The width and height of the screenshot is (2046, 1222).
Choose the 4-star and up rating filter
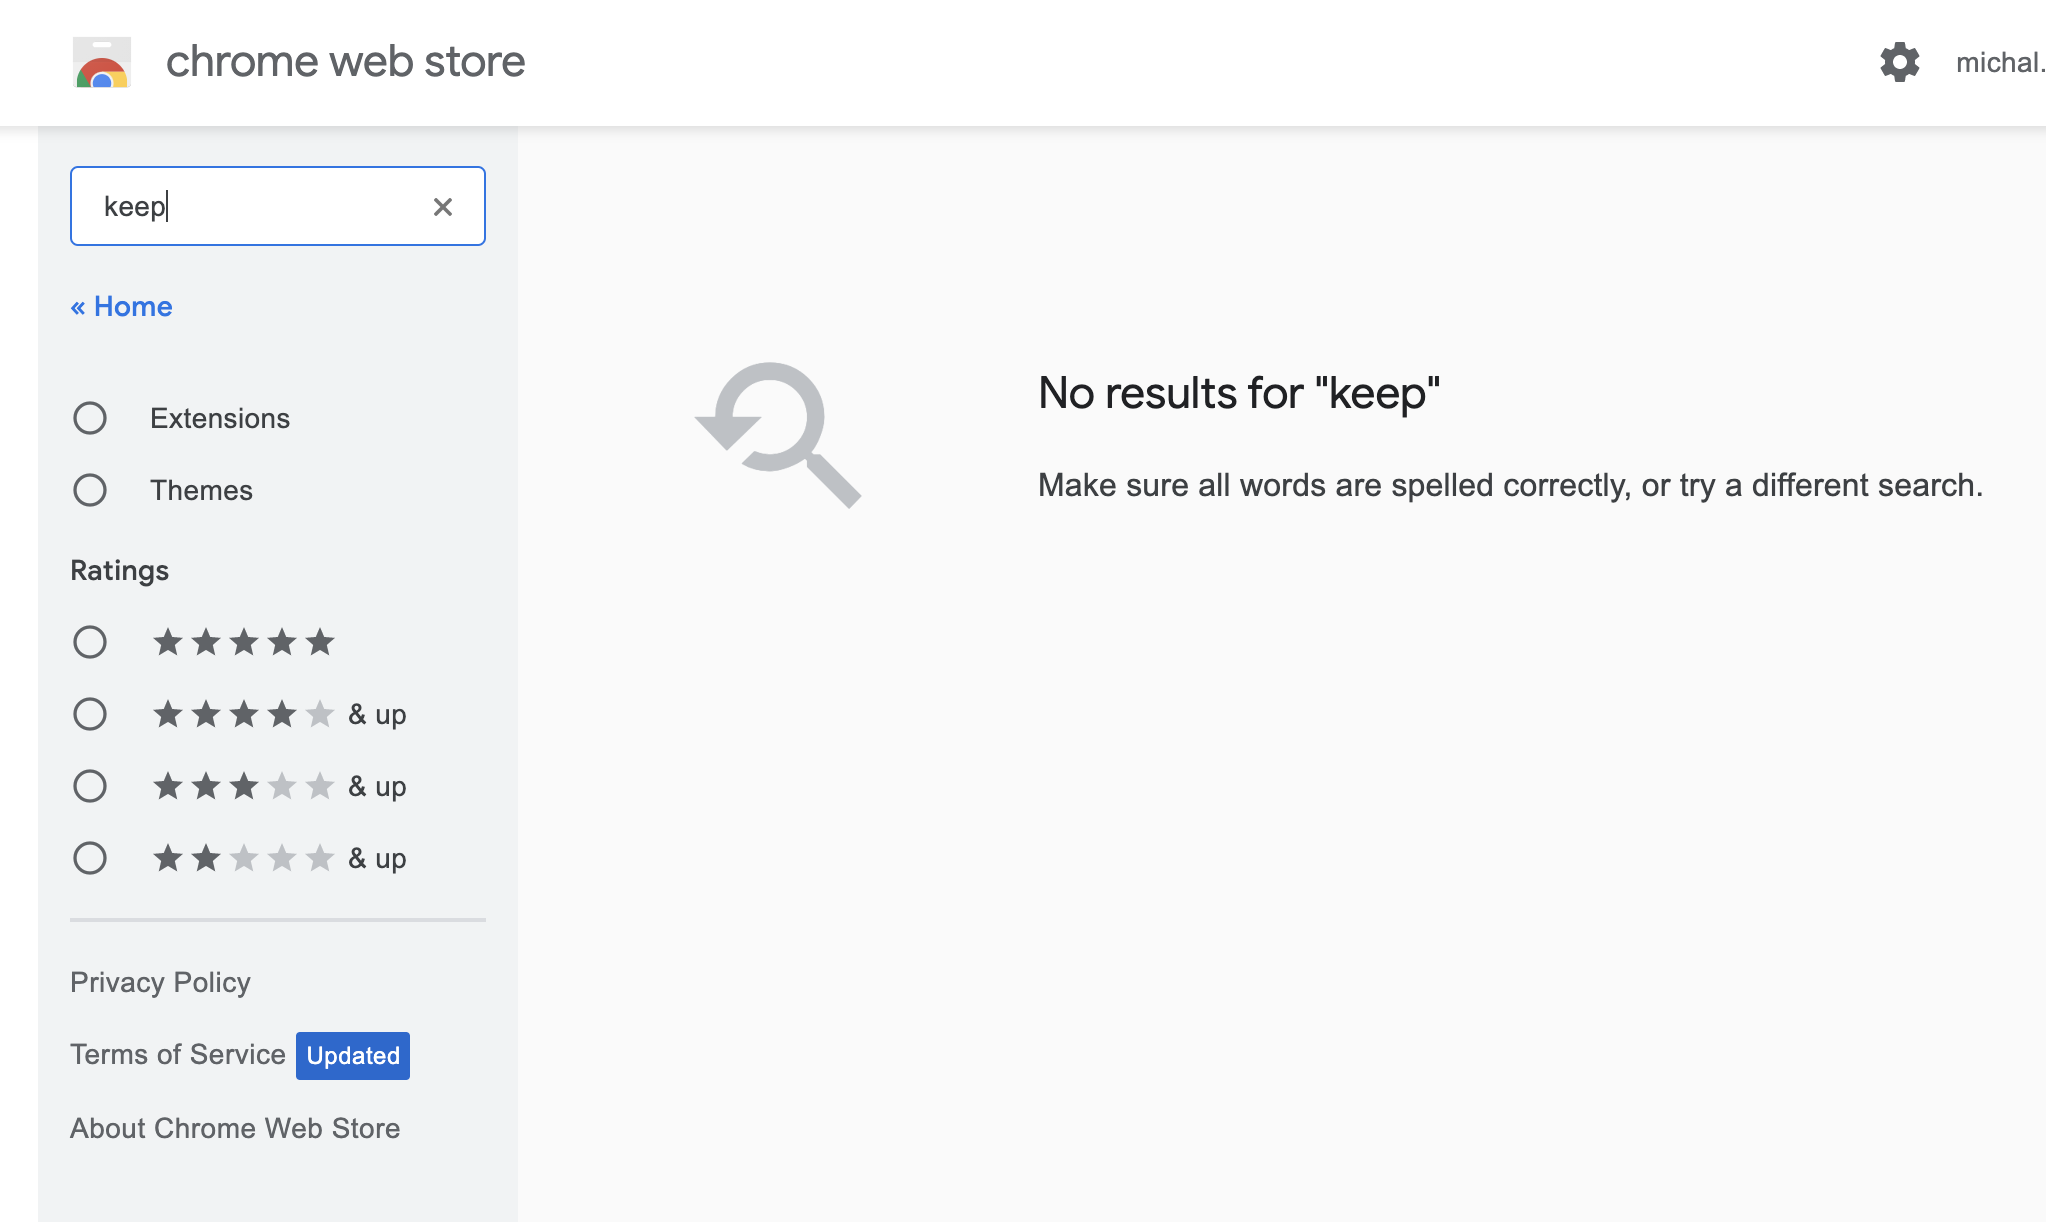coord(91,714)
